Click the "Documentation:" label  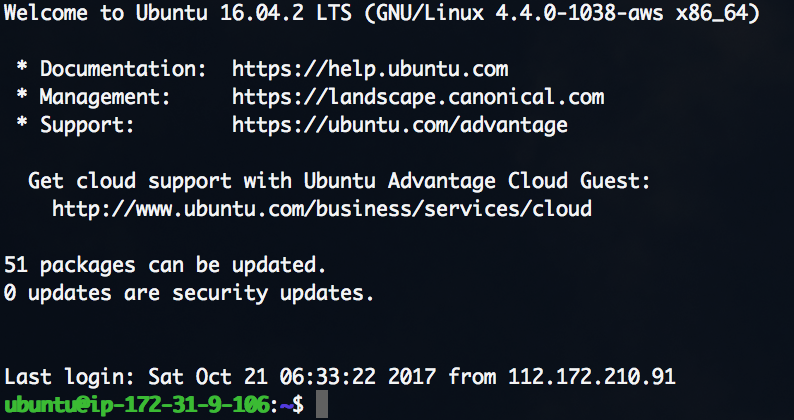tap(113, 70)
